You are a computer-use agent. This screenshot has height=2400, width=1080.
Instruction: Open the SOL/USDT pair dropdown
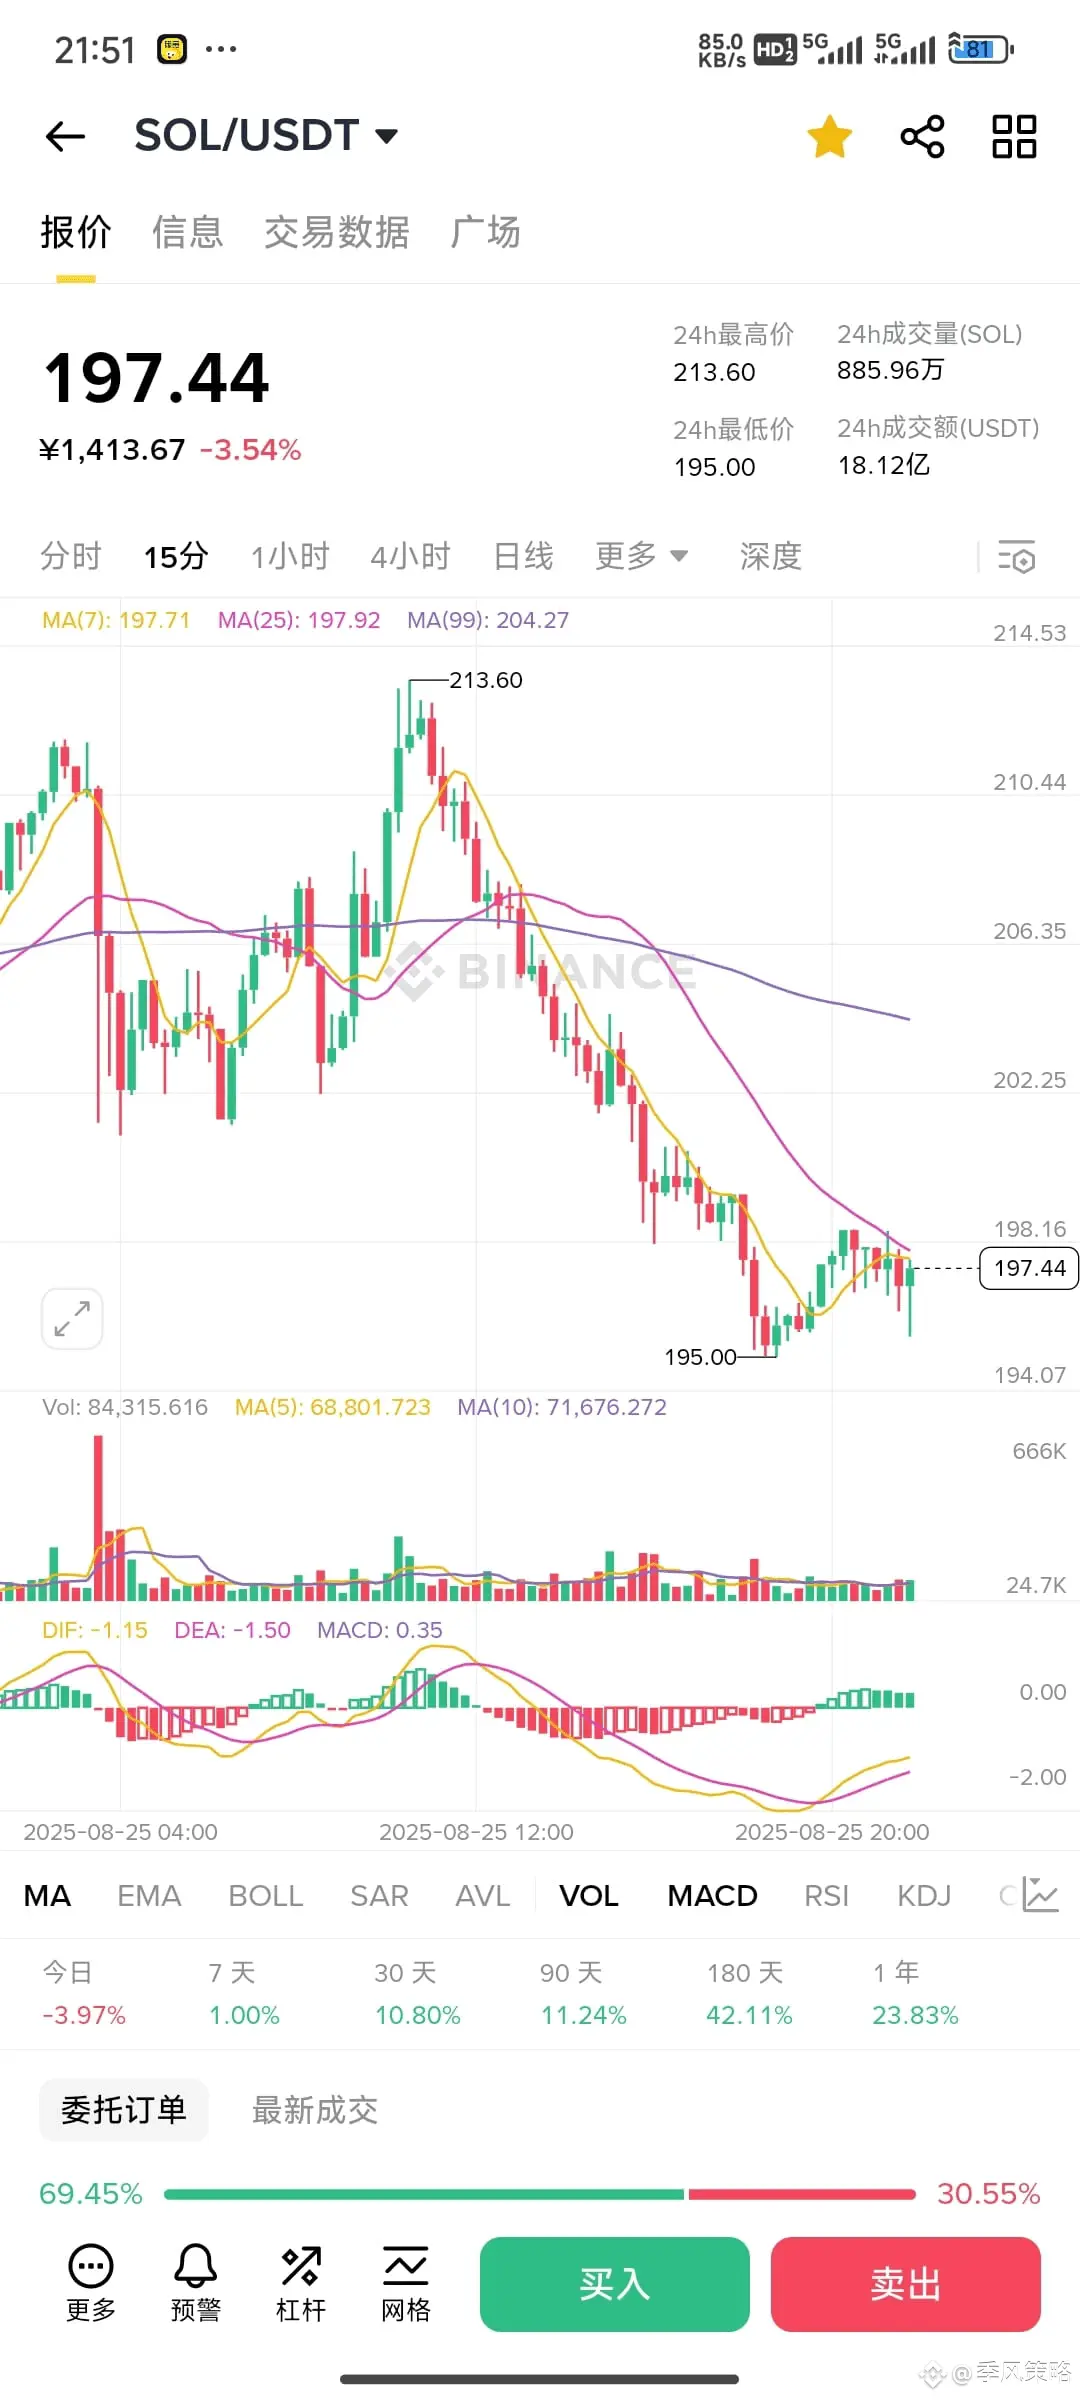pyautogui.click(x=266, y=135)
